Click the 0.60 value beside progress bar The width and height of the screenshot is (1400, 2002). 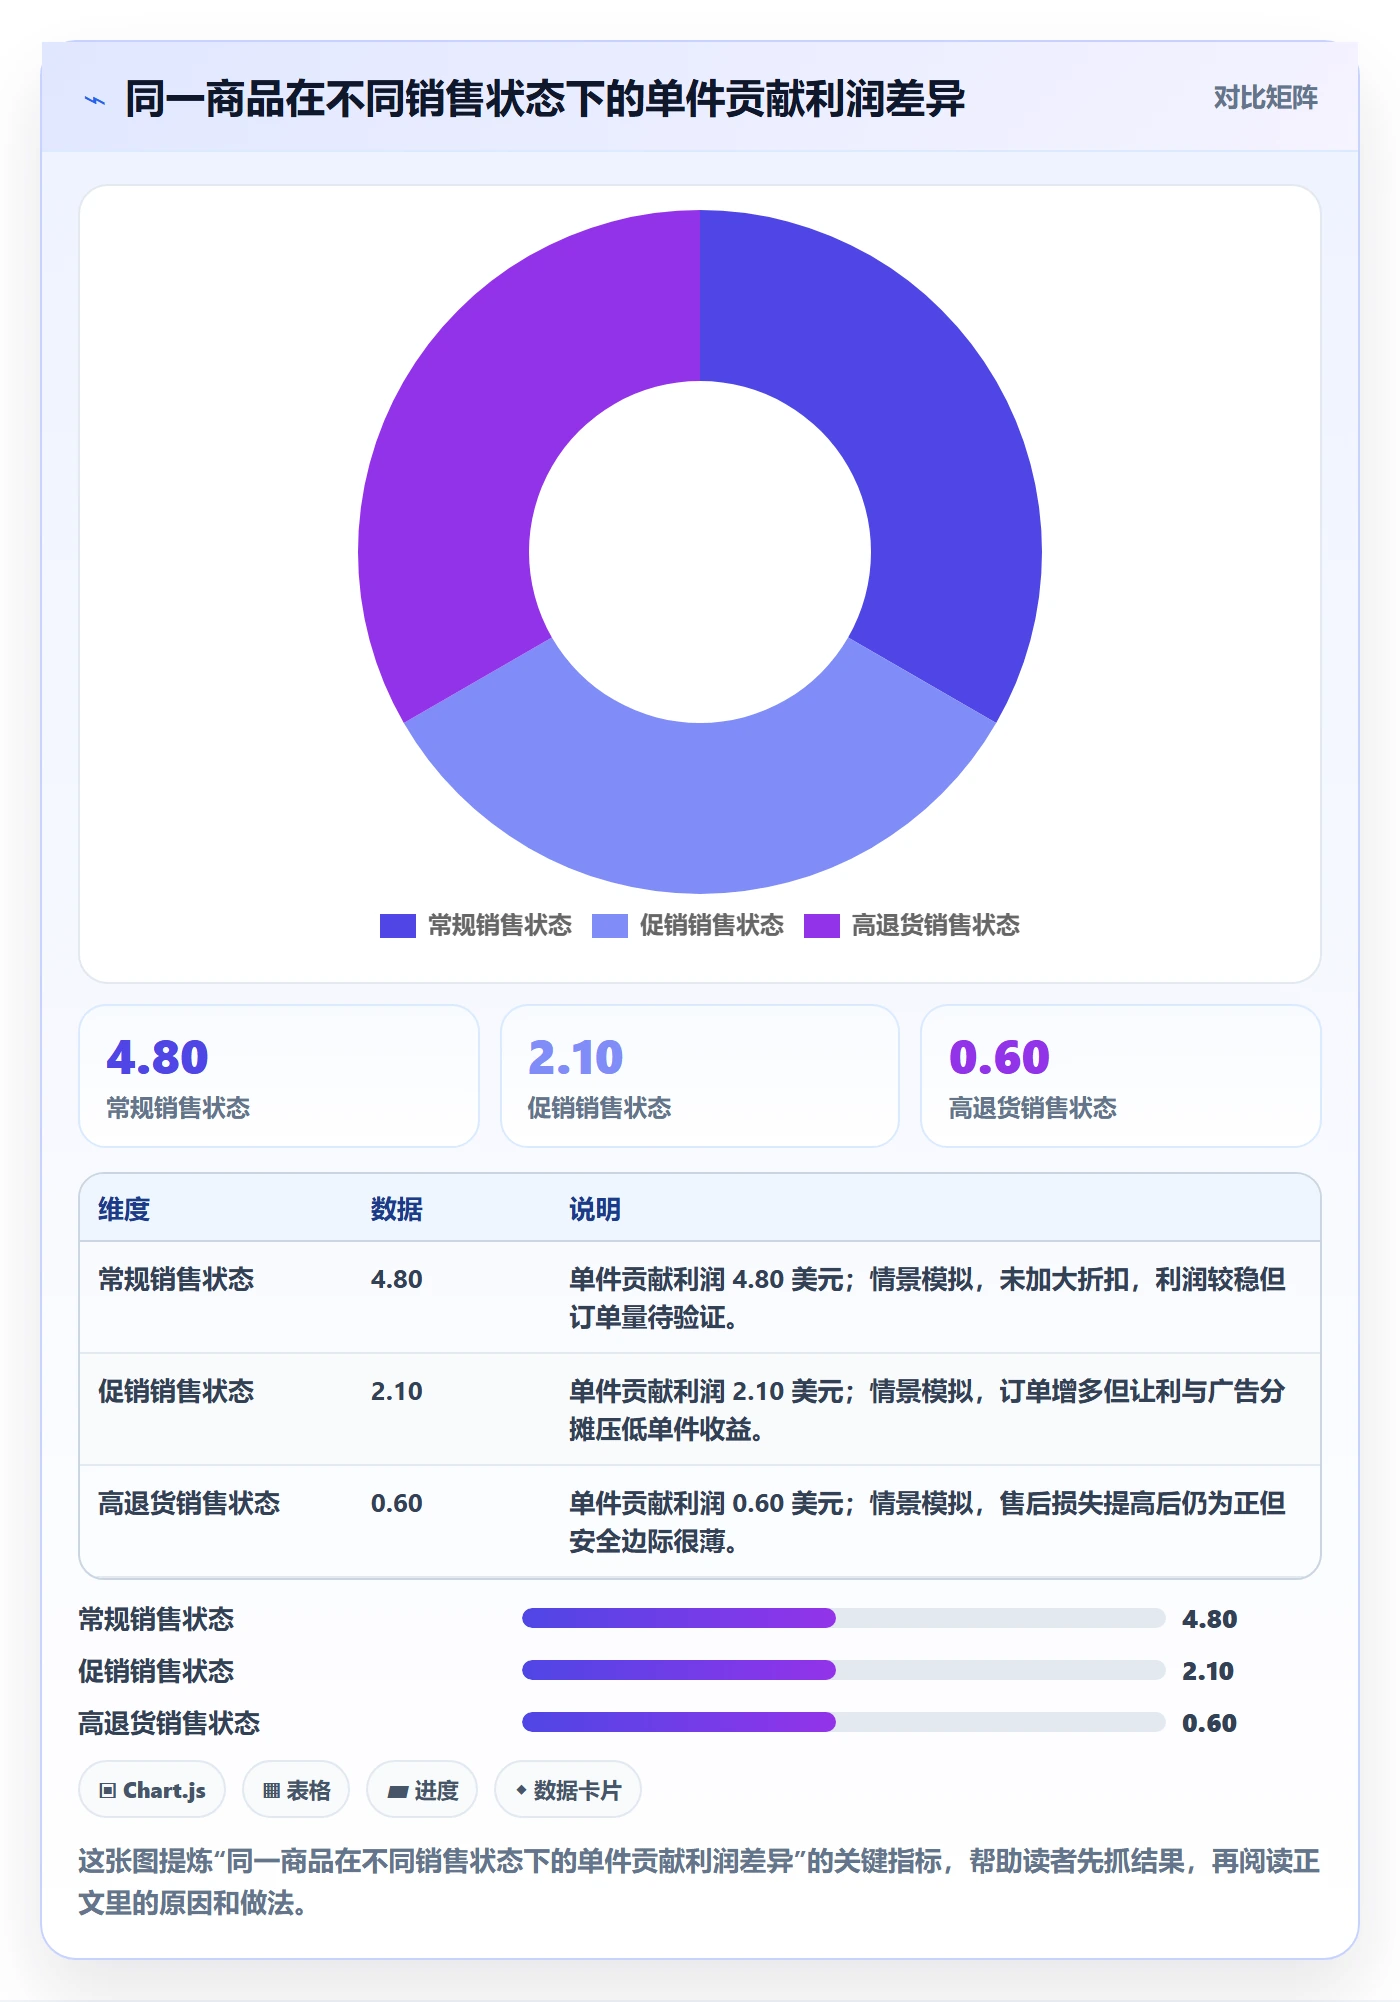tap(1210, 1723)
